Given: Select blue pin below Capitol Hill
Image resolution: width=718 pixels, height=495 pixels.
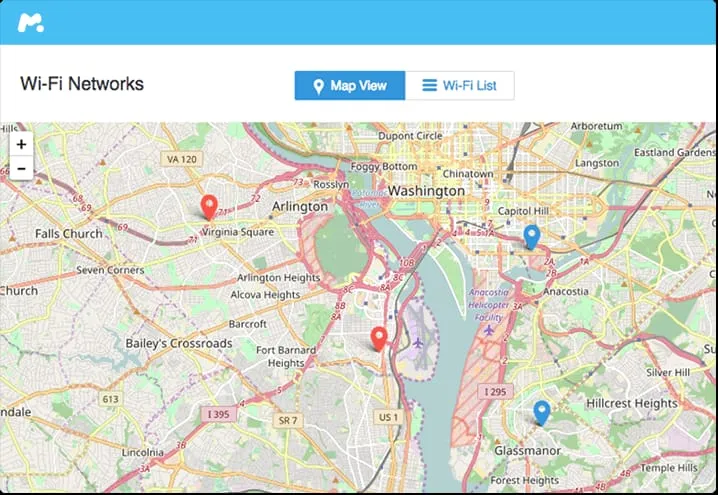Looking at the screenshot, I should coord(532,237).
